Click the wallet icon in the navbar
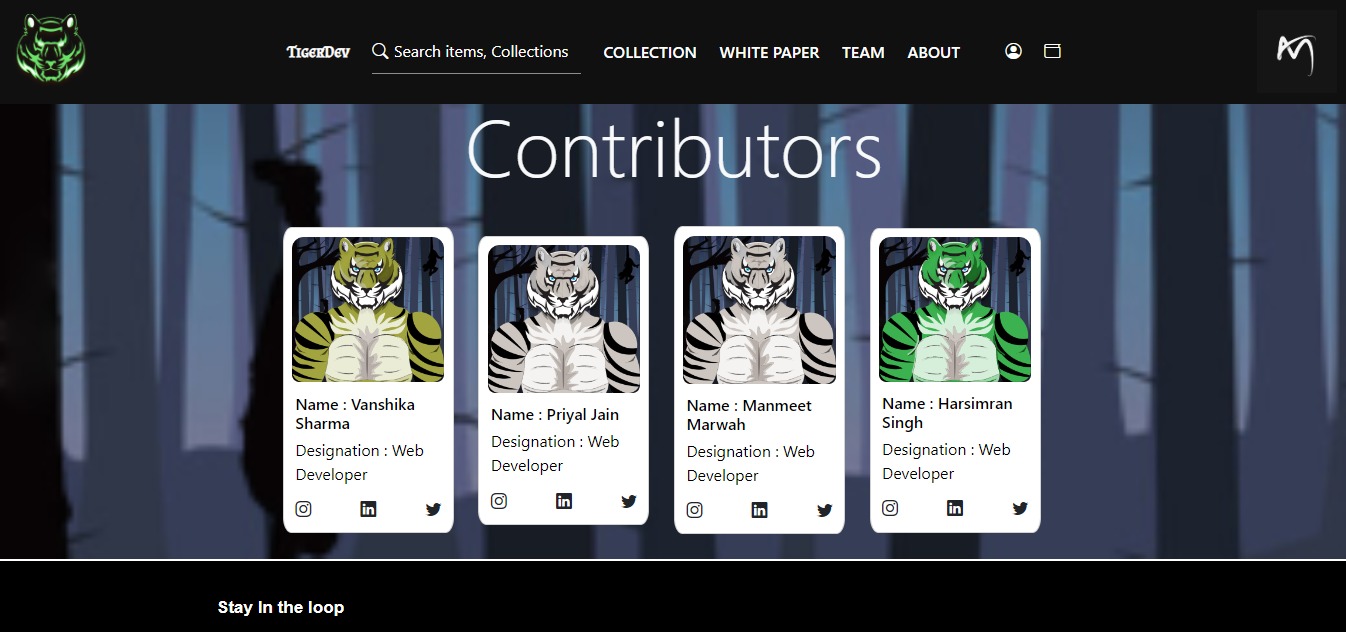This screenshot has height=632, width=1346. (1052, 51)
